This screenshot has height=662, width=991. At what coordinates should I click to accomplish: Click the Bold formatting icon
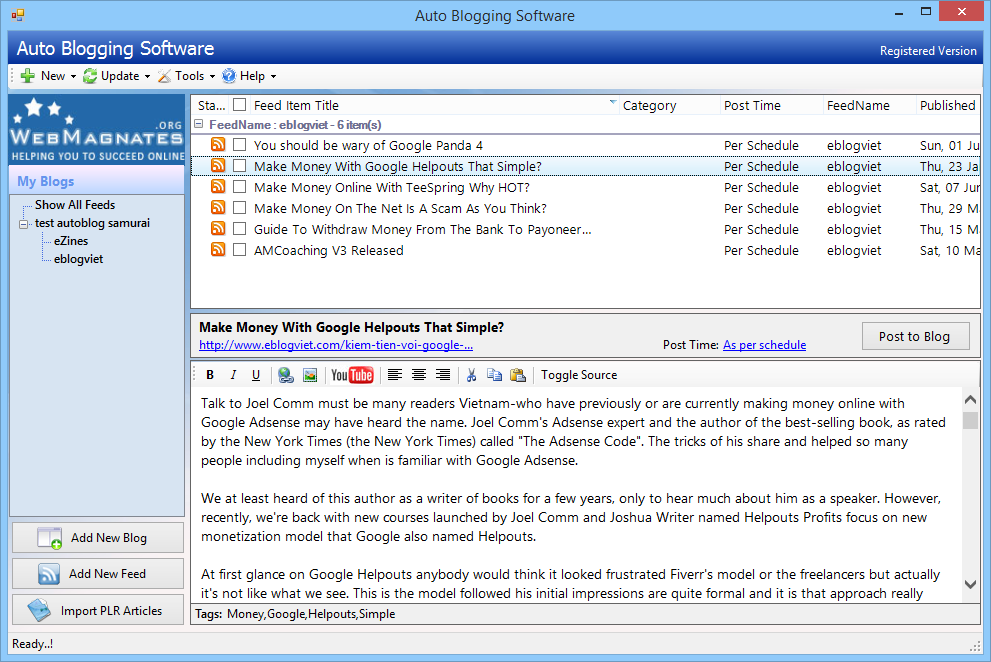[210, 375]
